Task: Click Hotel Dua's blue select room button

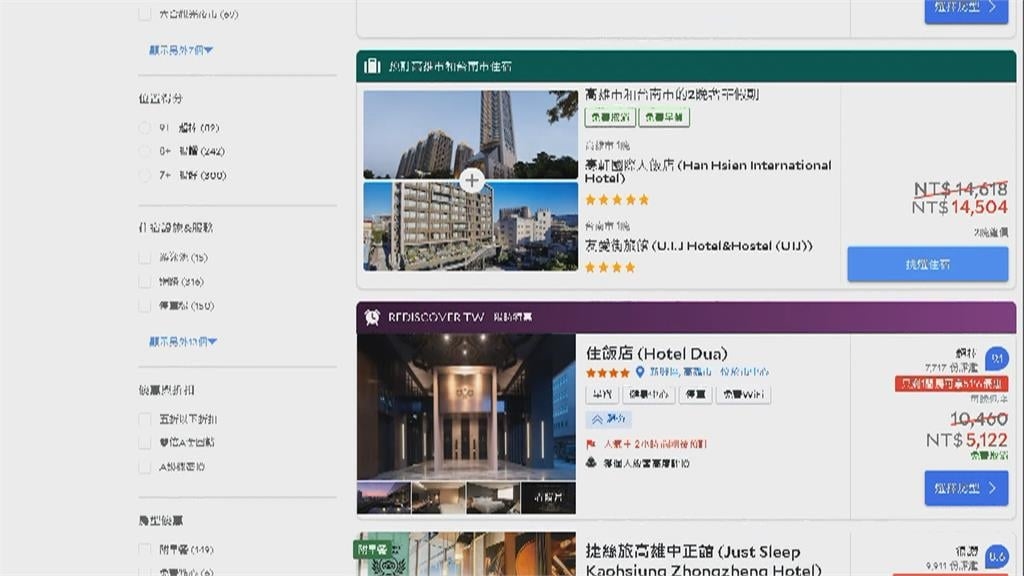Action: click(x=965, y=488)
